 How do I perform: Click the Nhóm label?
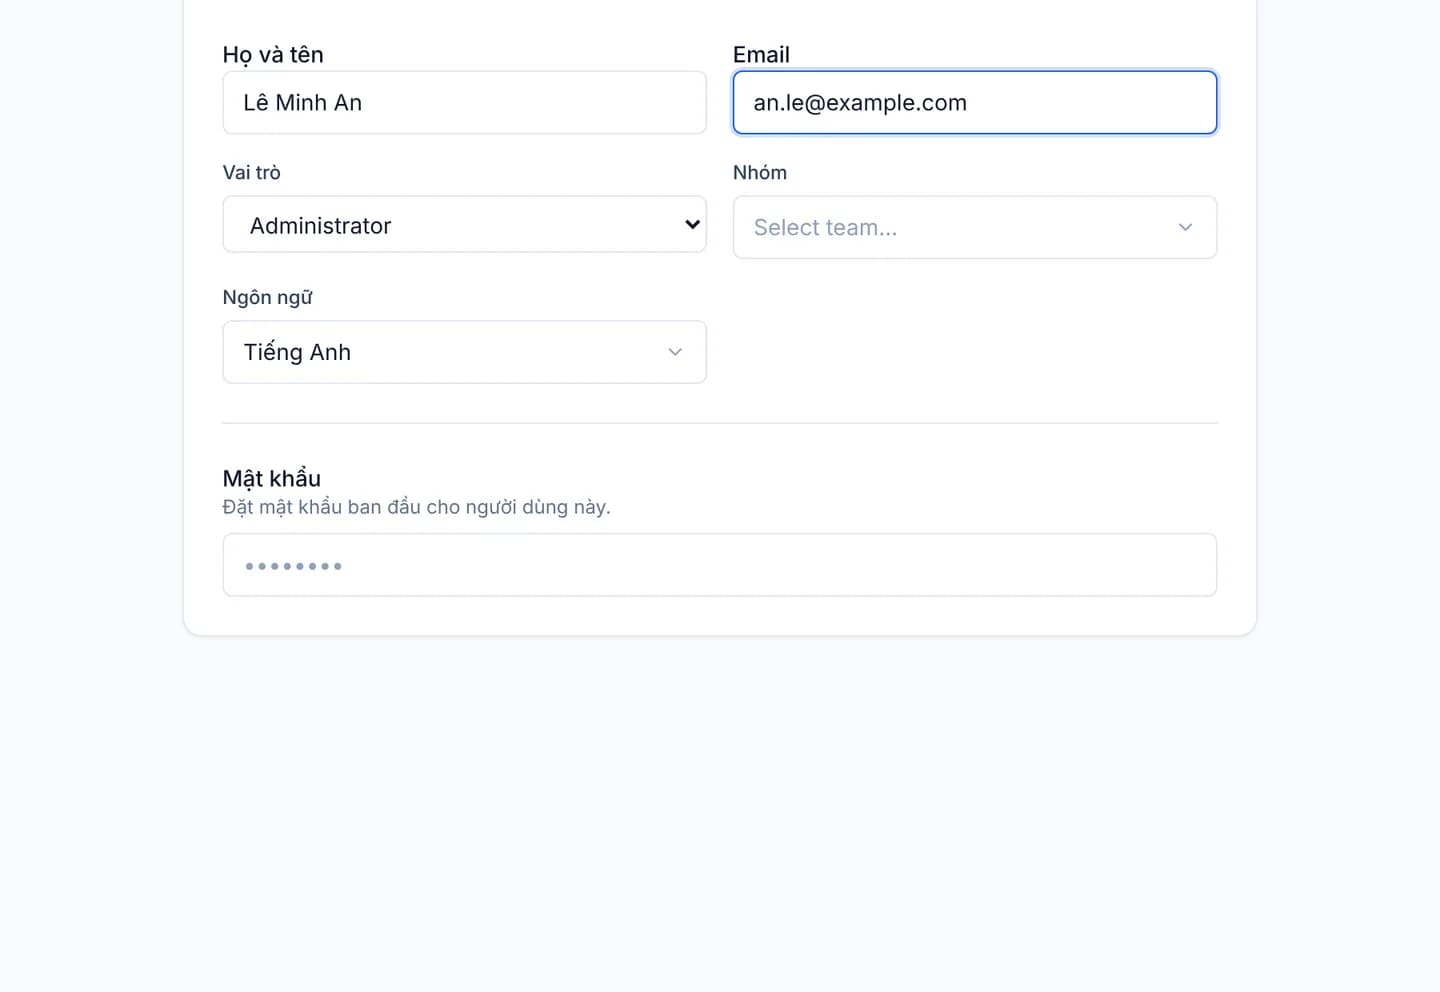[x=760, y=173]
